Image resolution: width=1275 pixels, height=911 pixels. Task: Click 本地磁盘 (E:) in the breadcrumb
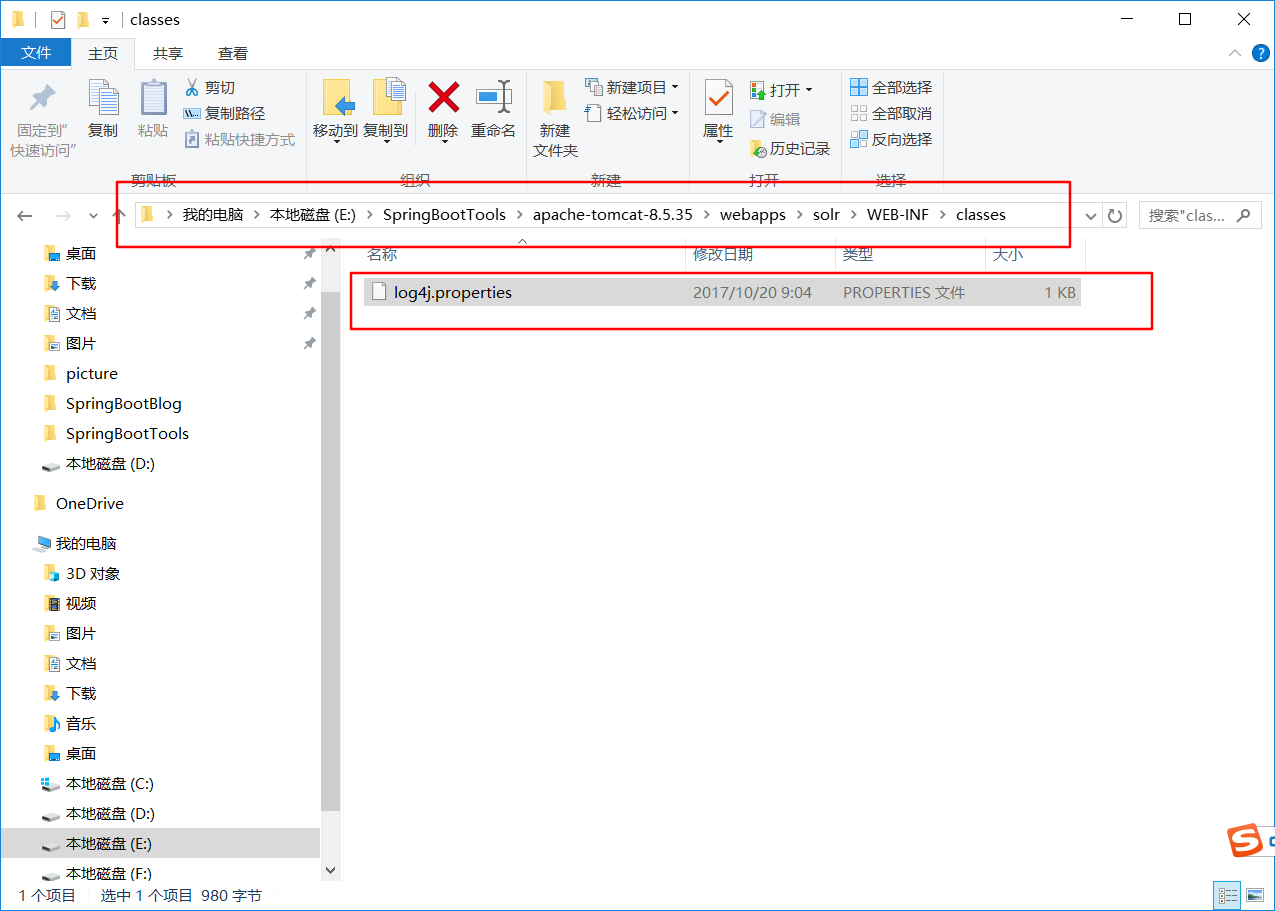point(313,215)
